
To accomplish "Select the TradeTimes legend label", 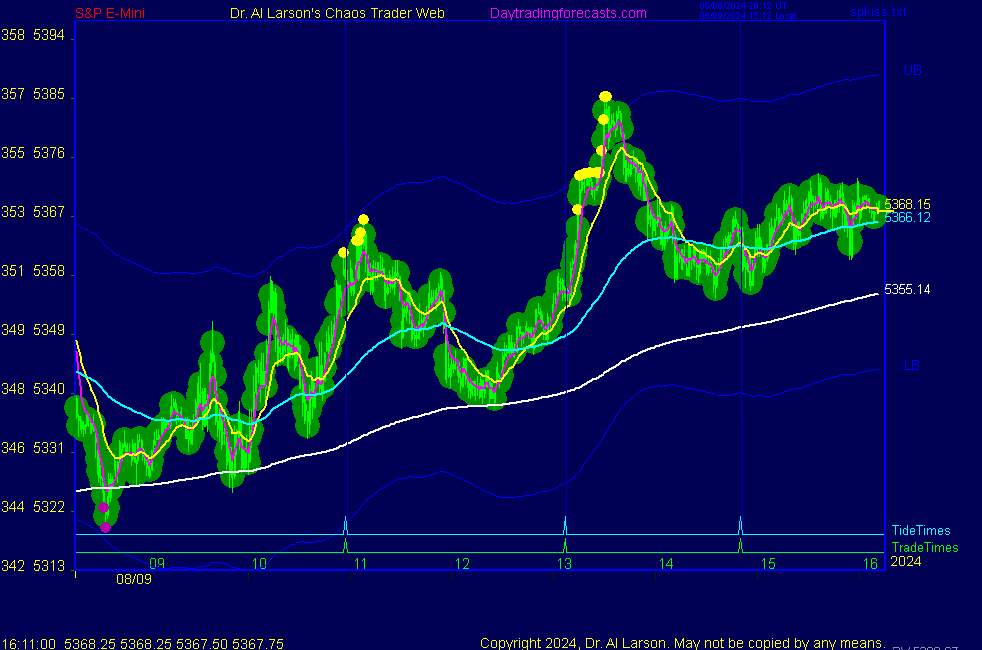I will click(x=925, y=547).
